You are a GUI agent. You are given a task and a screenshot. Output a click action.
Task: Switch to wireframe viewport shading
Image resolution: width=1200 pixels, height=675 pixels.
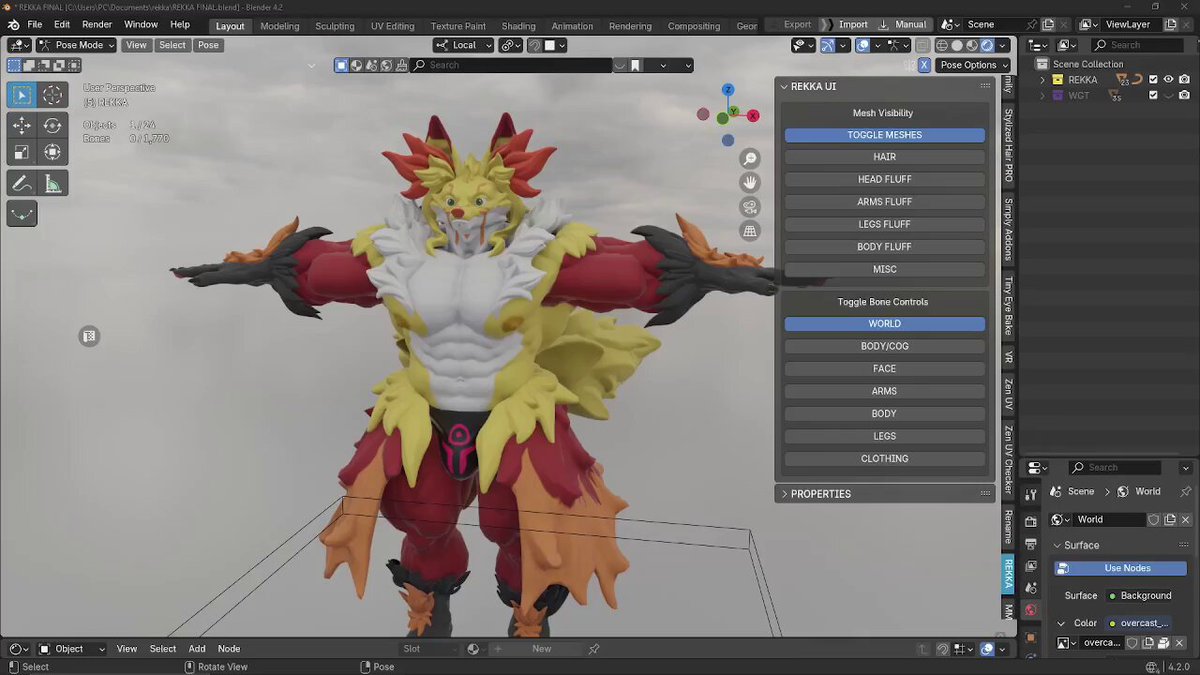pos(941,45)
